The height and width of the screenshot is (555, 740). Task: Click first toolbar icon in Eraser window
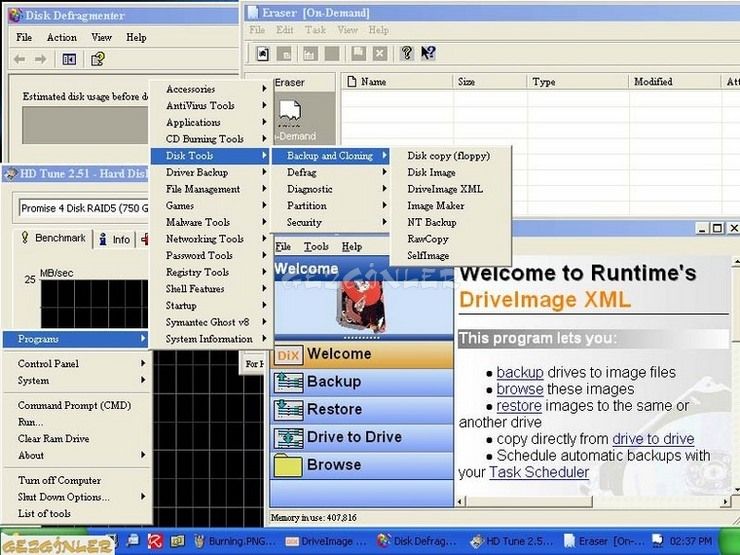point(263,54)
